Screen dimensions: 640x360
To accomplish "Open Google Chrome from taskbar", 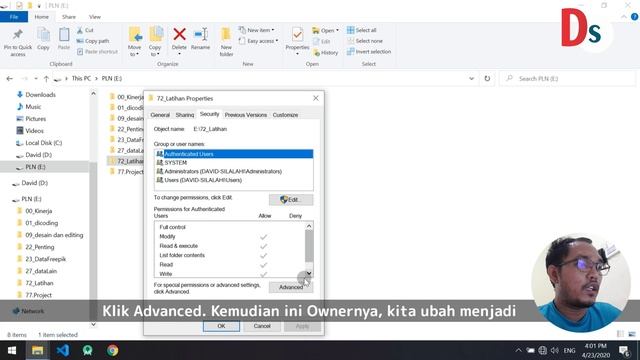I will tap(113, 351).
